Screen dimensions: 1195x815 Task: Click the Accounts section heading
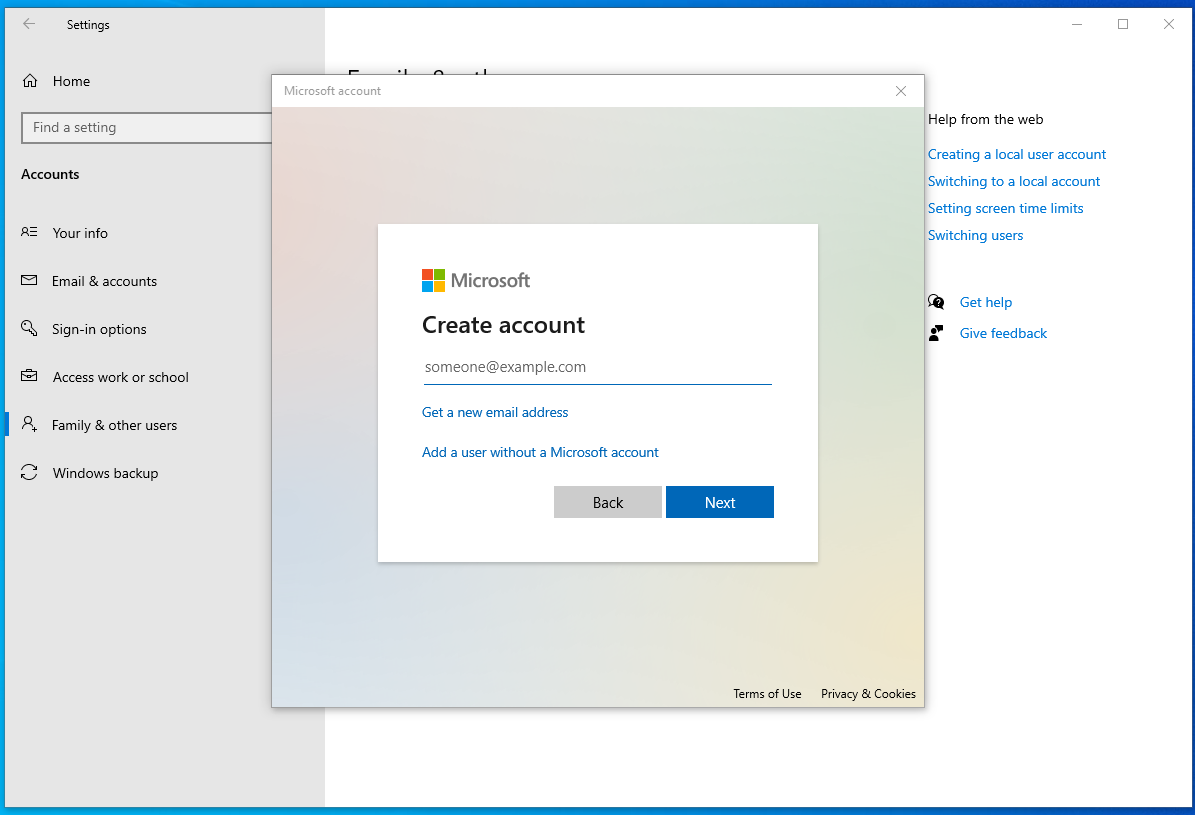(x=50, y=174)
